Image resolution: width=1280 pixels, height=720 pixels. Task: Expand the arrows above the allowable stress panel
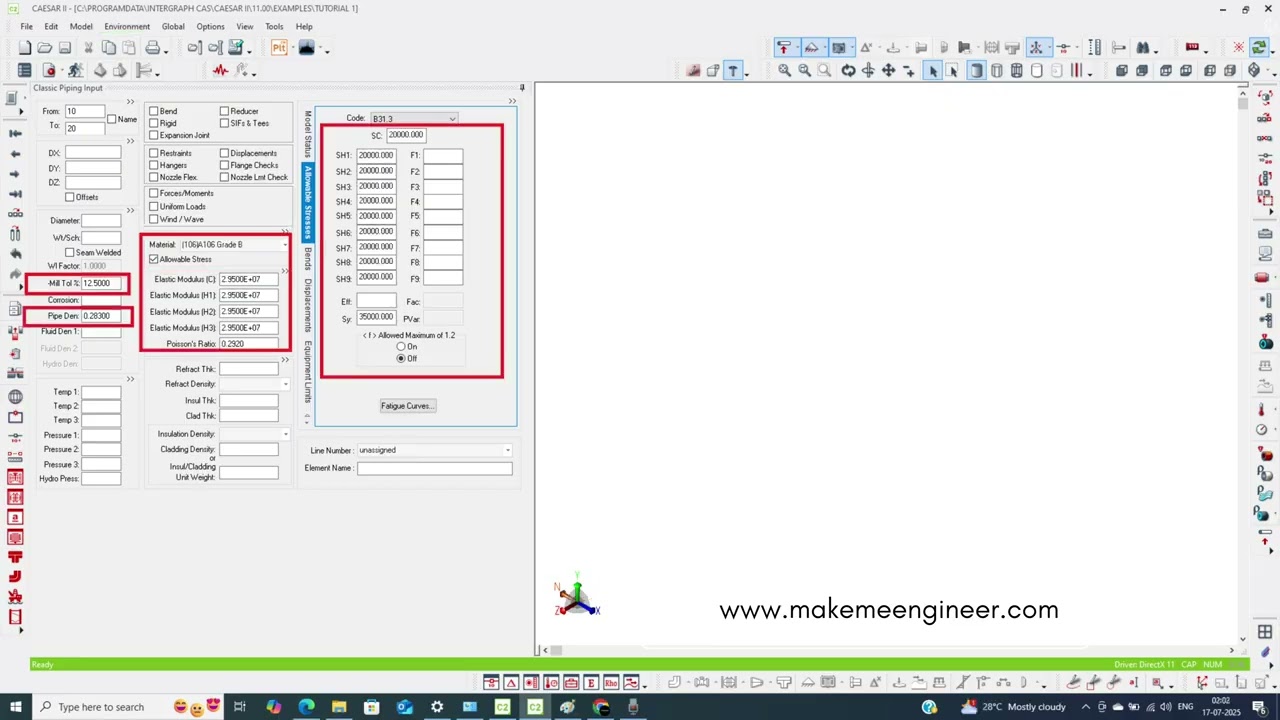coord(512,101)
